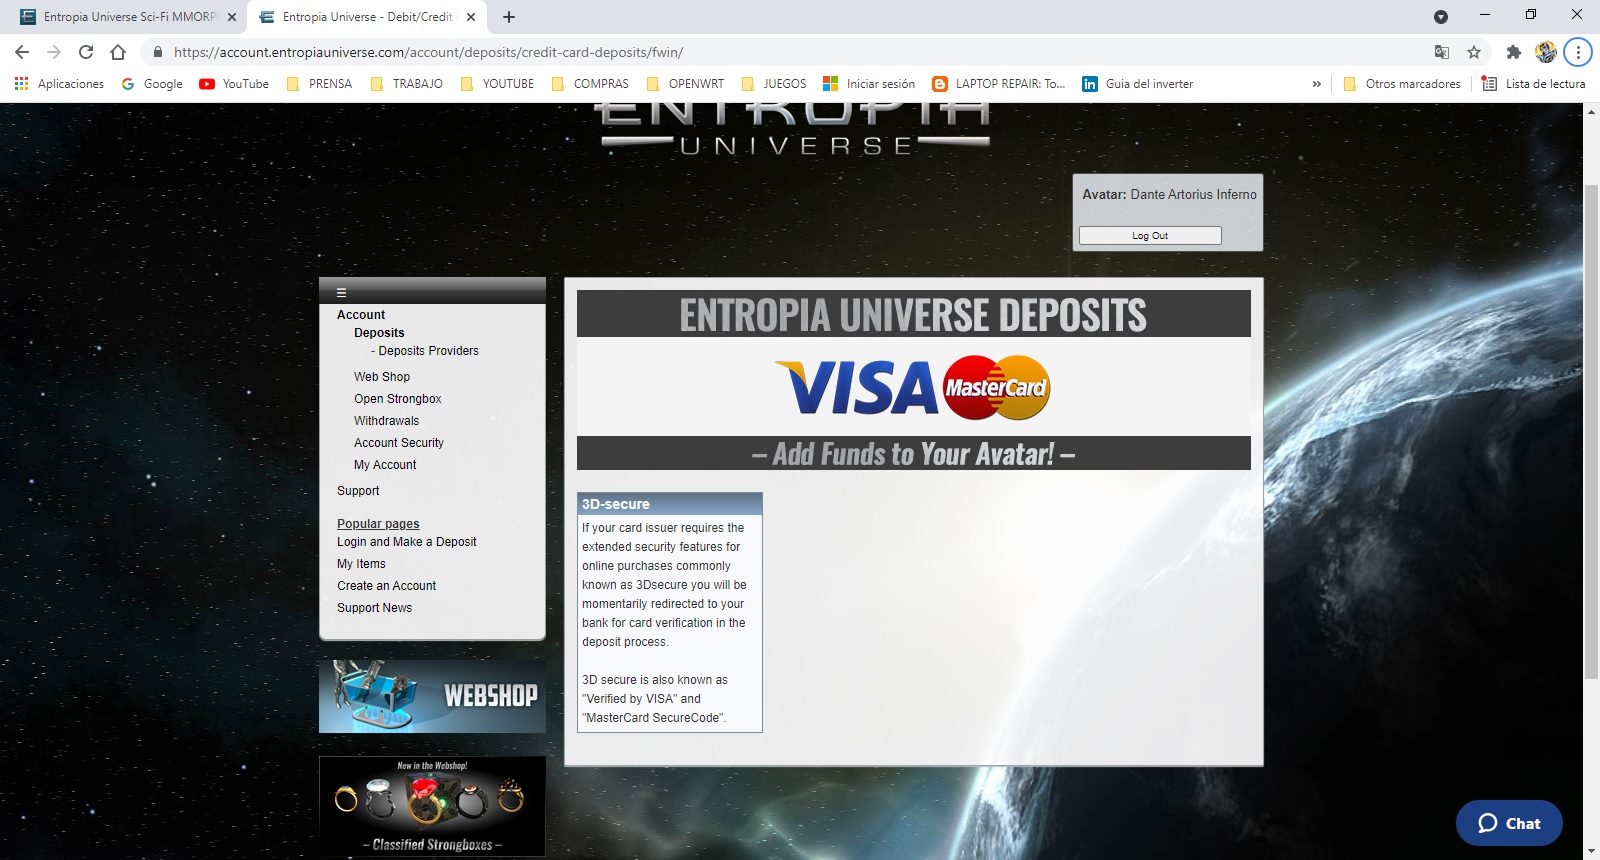Click the Entropia Universe header logo

pyautogui.click(x=796, y=130)
